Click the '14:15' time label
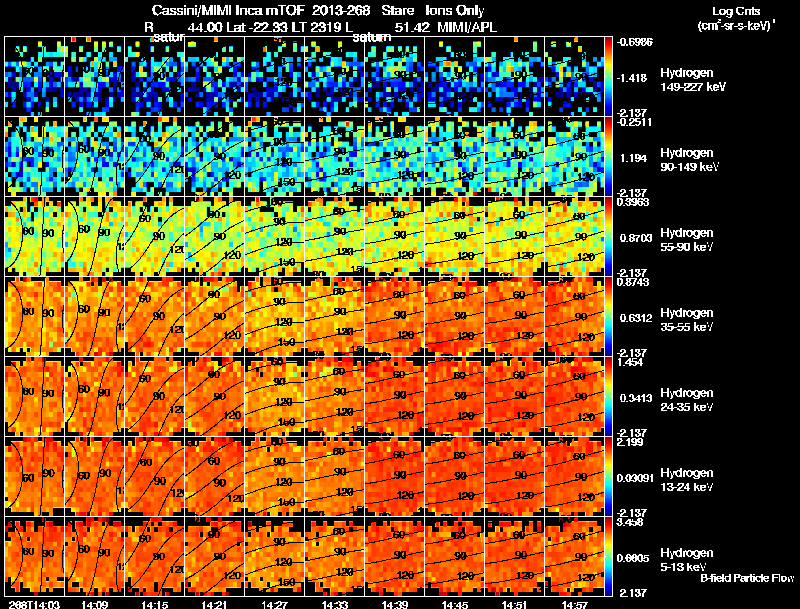Image resolution: width=800 pixels, height=609 pixels. [x=155, y=605]
